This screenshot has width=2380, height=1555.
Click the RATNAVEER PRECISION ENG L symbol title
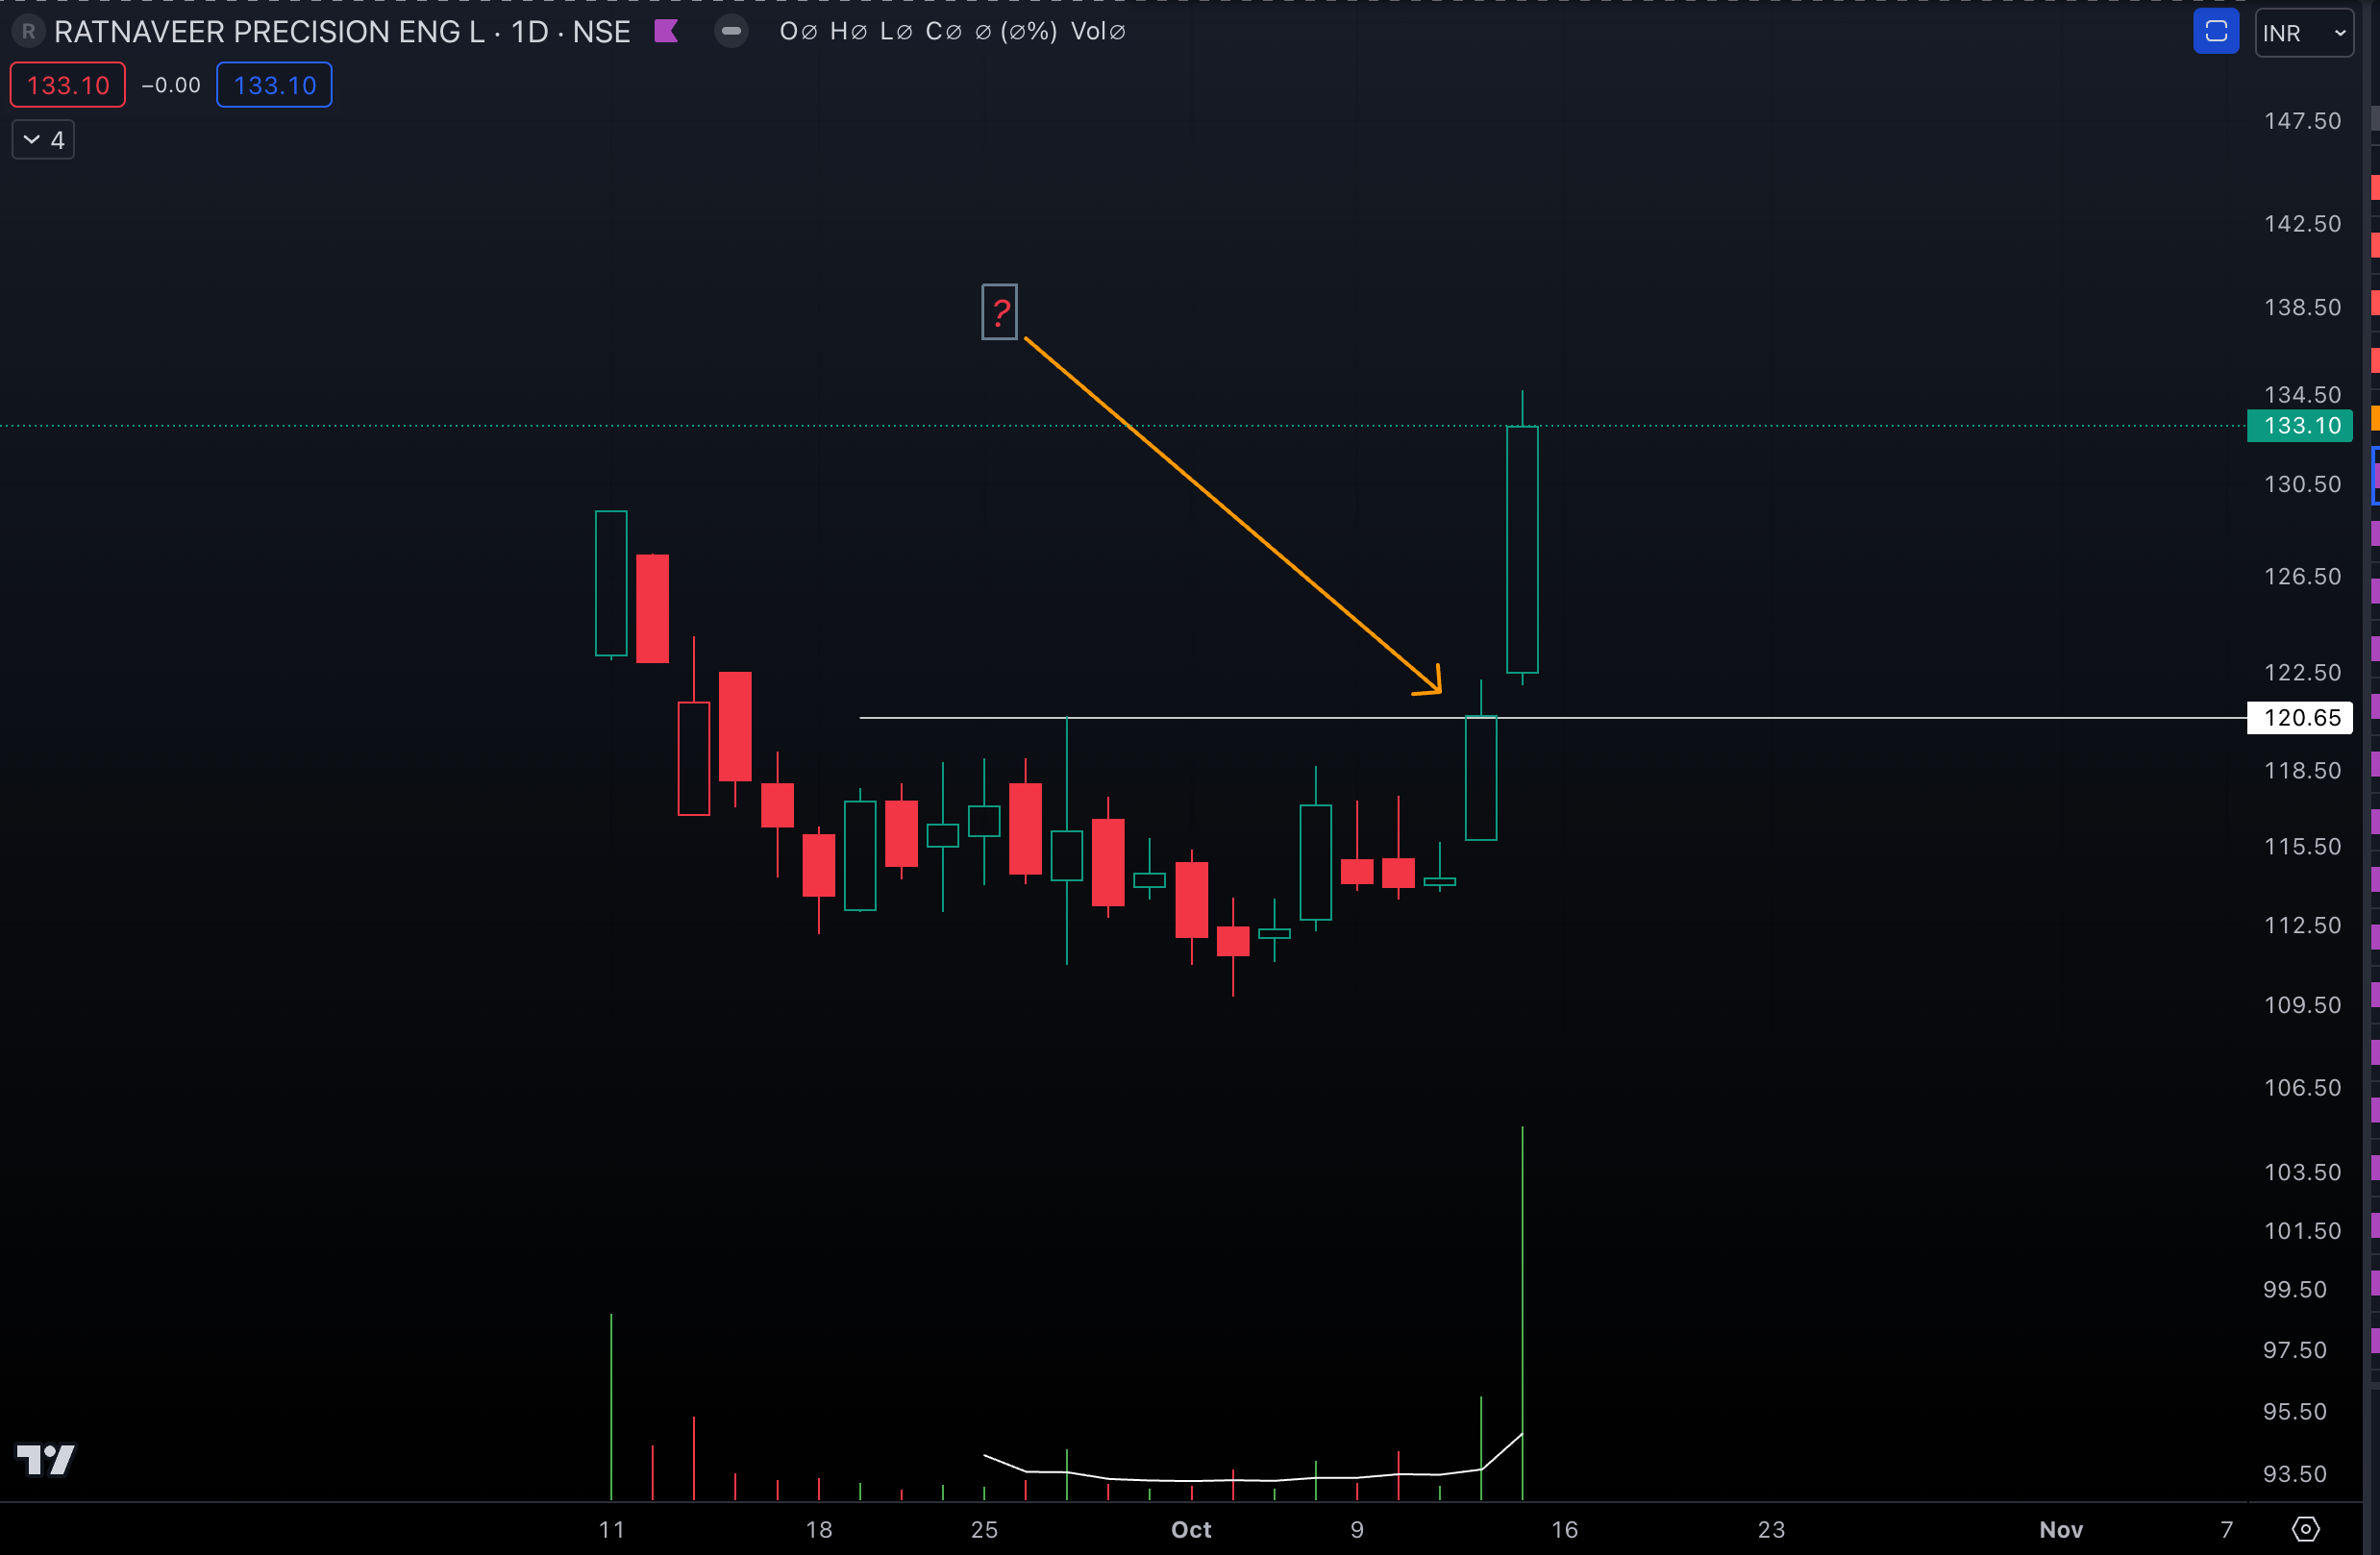(x=269, y=32)
